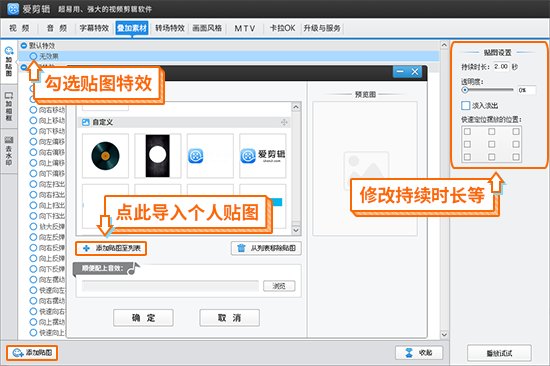Click the sound effect file path field
Screen dimensions: 550x366
[x=170, y=286]
